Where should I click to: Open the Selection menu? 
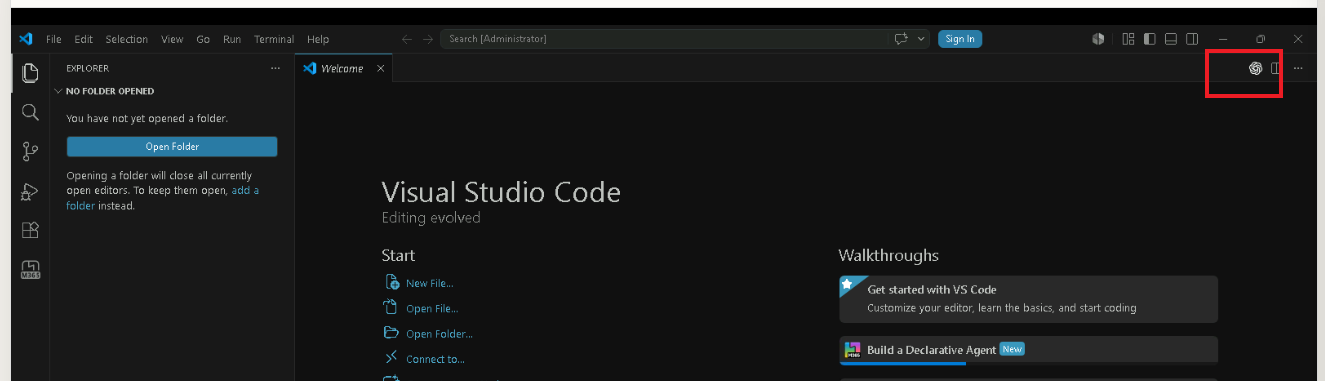pos(127,39)
